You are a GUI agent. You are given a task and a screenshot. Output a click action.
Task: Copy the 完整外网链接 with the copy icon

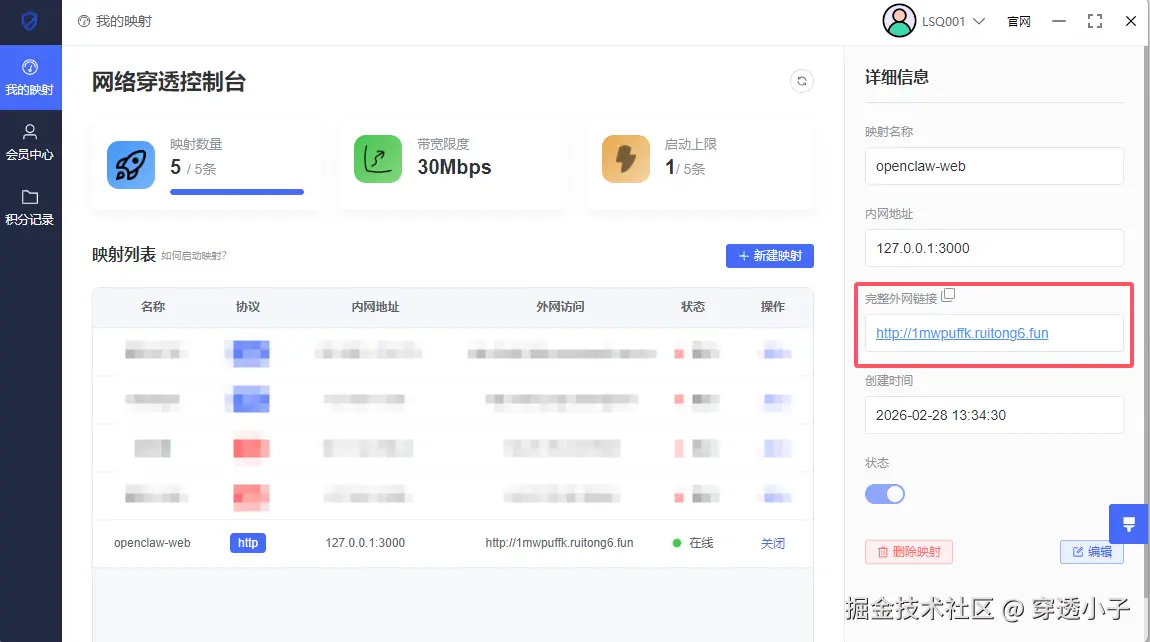tap(948, 295)
